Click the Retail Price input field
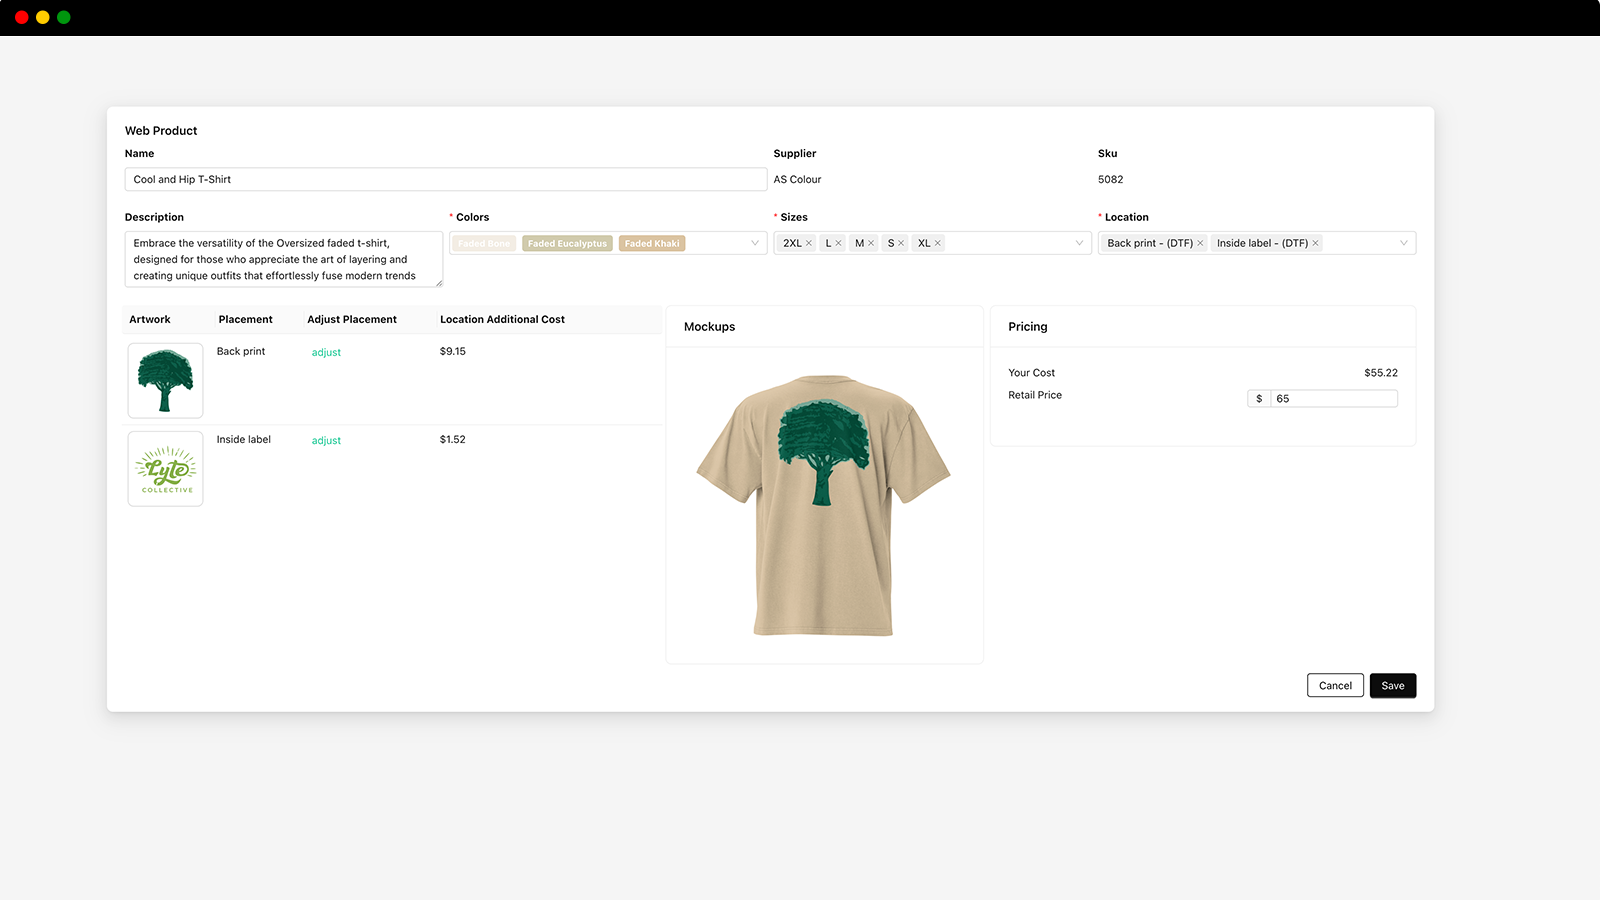The width and height of the screenshot is (1600, 900). (x=1334, y=398)
